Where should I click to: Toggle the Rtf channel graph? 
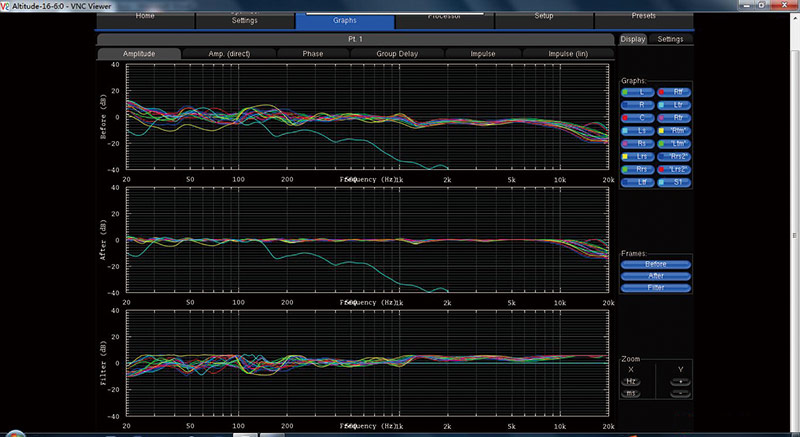(x=674, y=92)
